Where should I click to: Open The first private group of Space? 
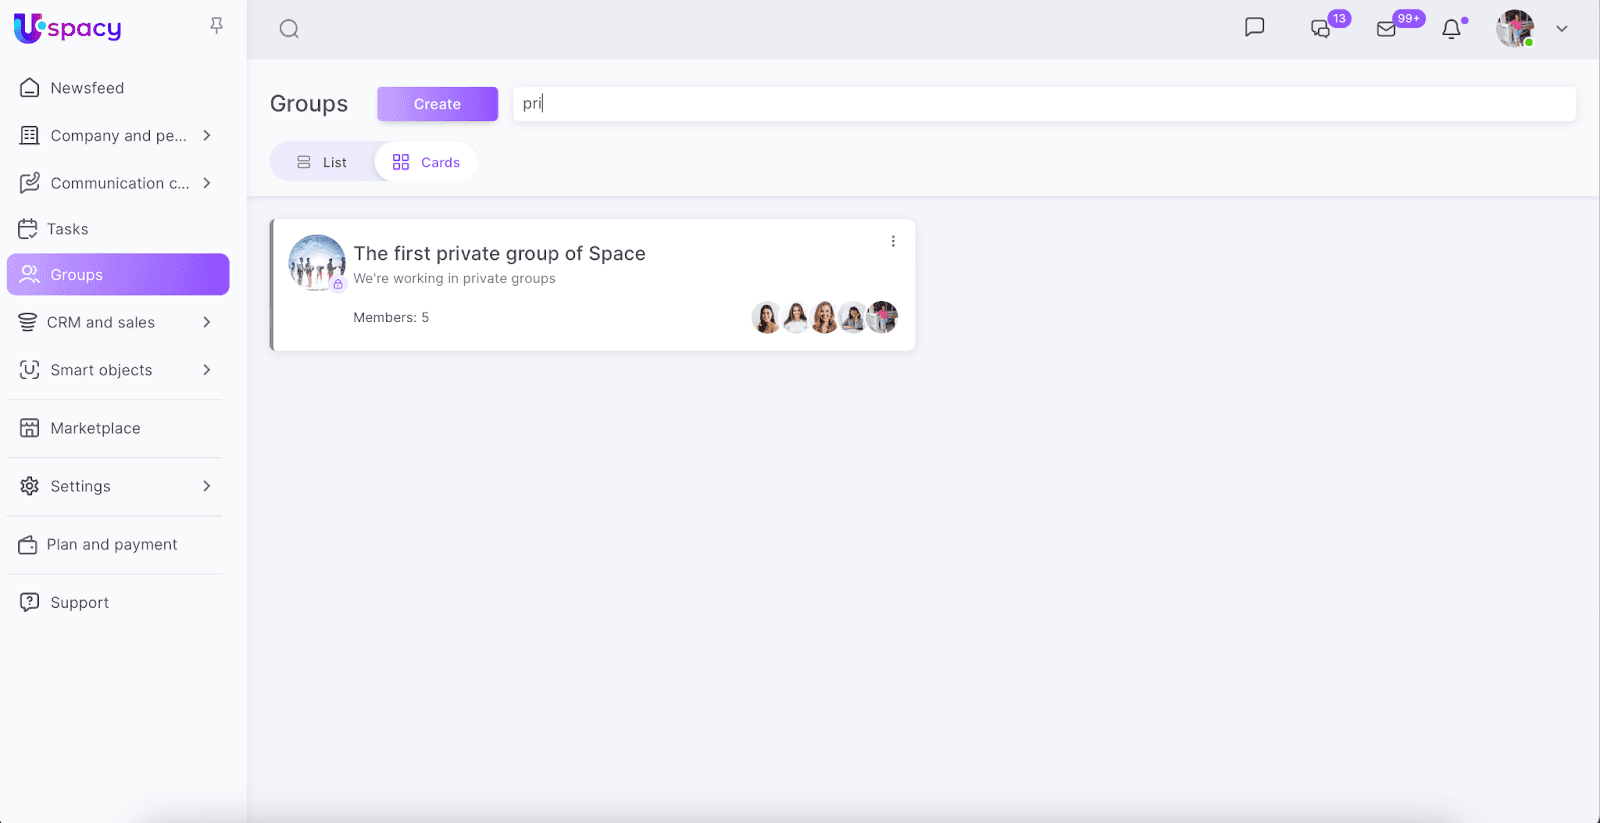tap(499, 254)
